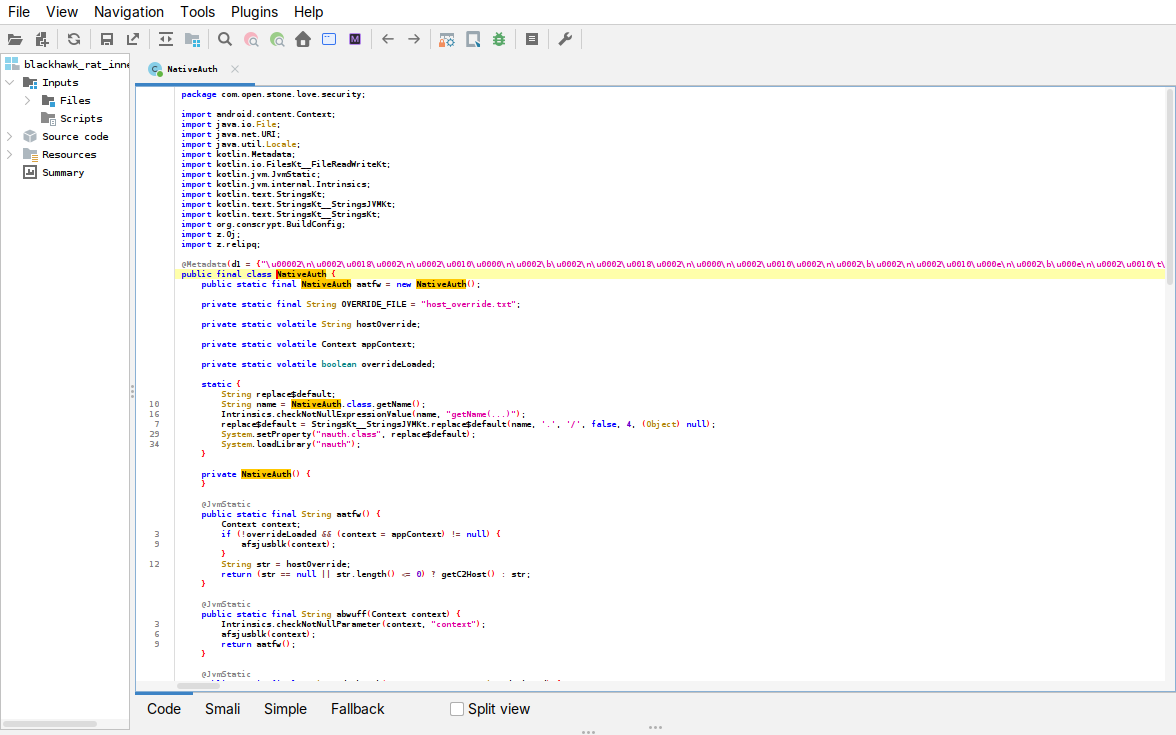
Task: Click the editor horizontal scrollbar thumb
Action: pos(199,686)
